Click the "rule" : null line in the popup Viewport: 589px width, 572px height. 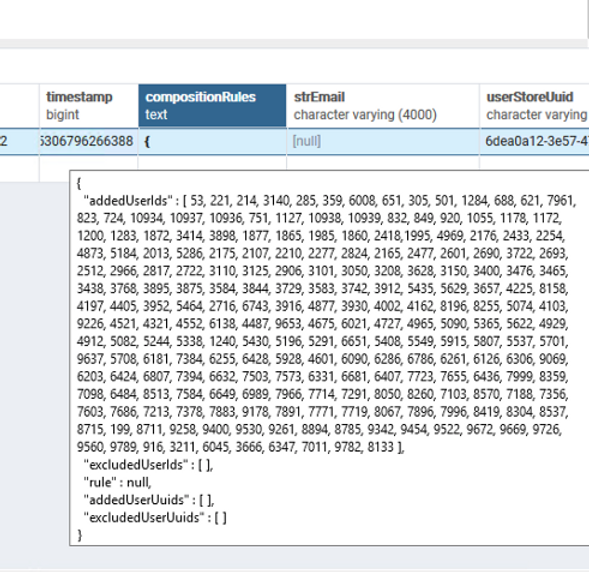point(117,482)
